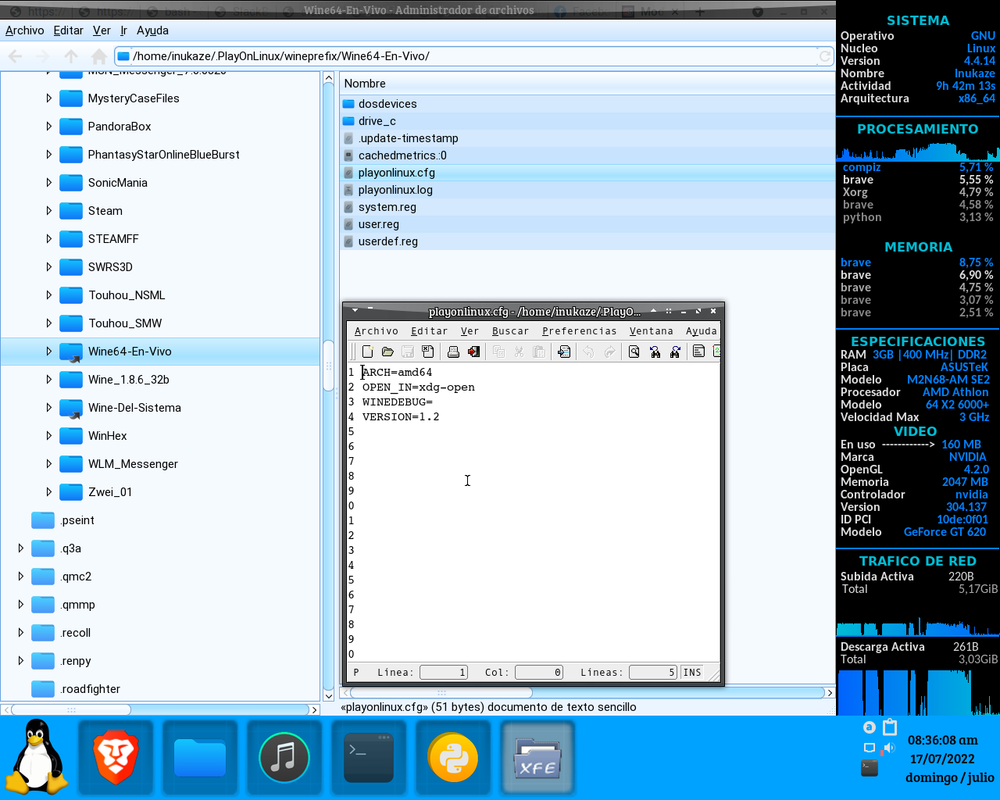The image size is (1000, 800).
Task: Click the clipboard icon in the system tray
Action: tap(890, 727)
